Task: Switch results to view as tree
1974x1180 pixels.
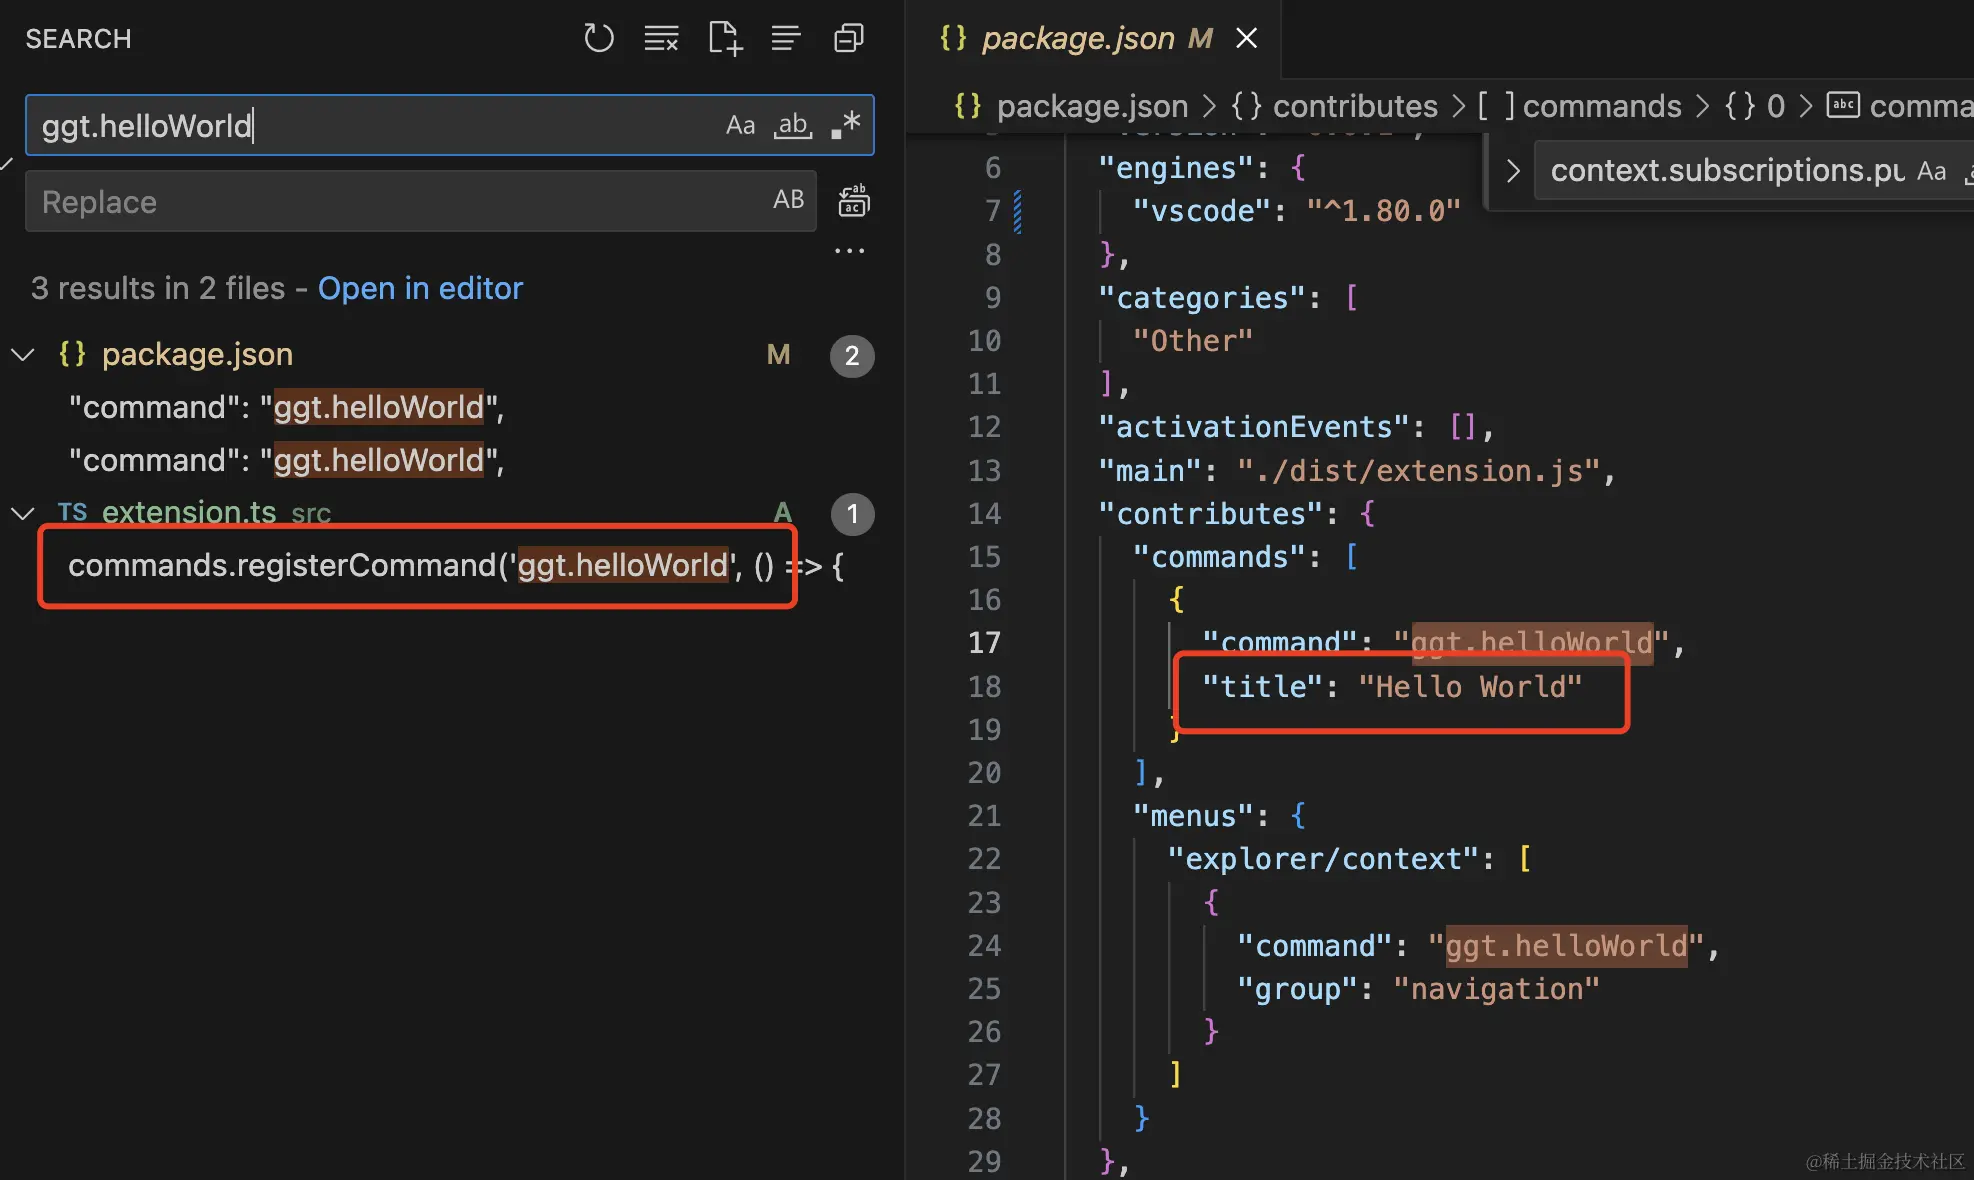Action: 786,38
